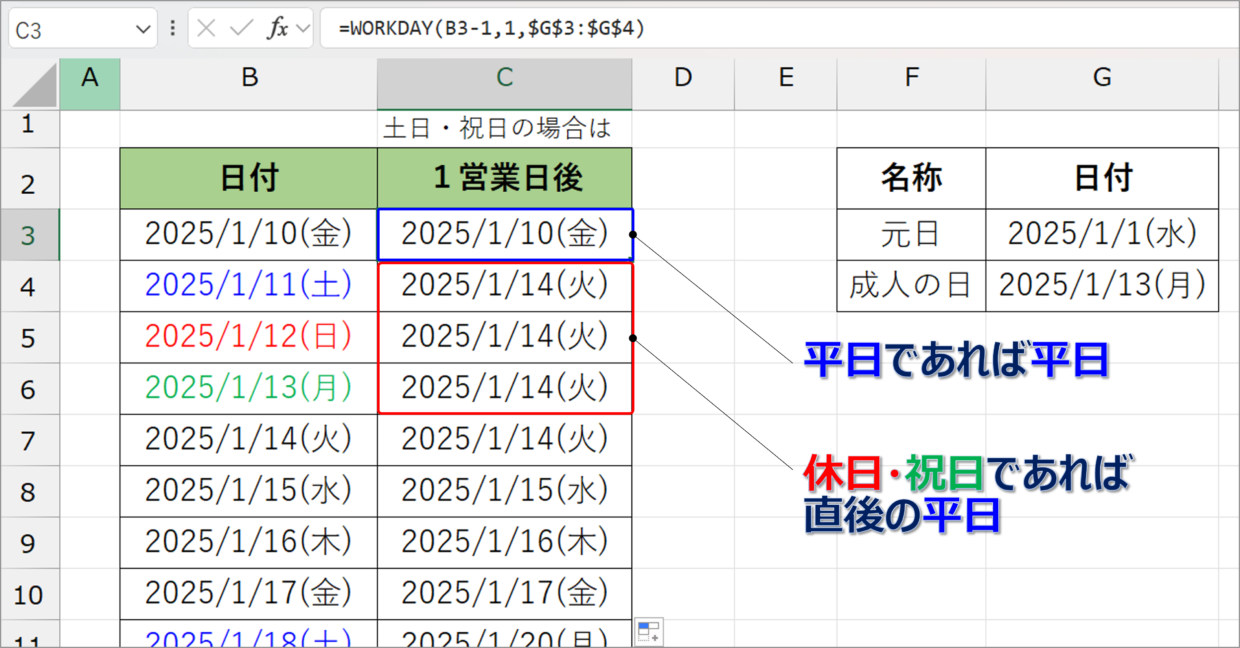The width and height of the screenshot is (1240, 648).
Task: Select row 3 header
Action: coord(28,235)
